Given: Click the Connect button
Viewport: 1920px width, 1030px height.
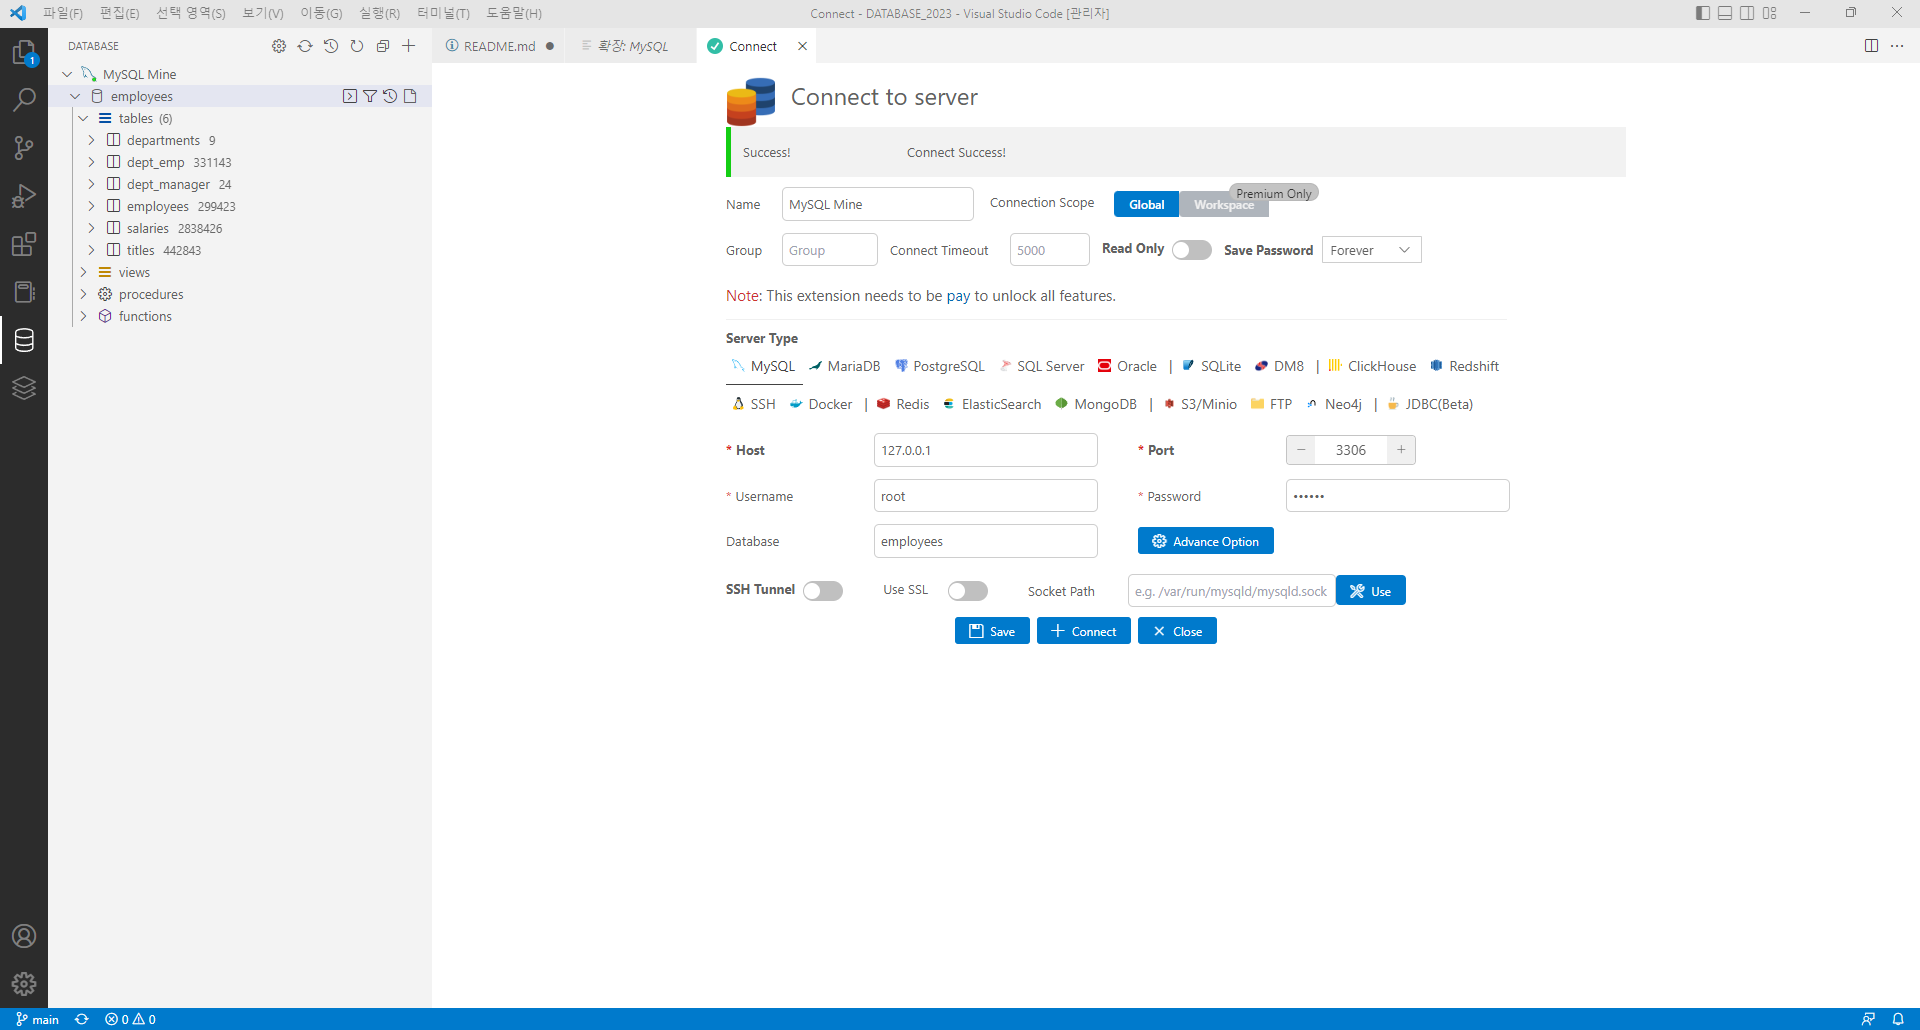Looking at the screenshot, I should [x=1083, y=631].
